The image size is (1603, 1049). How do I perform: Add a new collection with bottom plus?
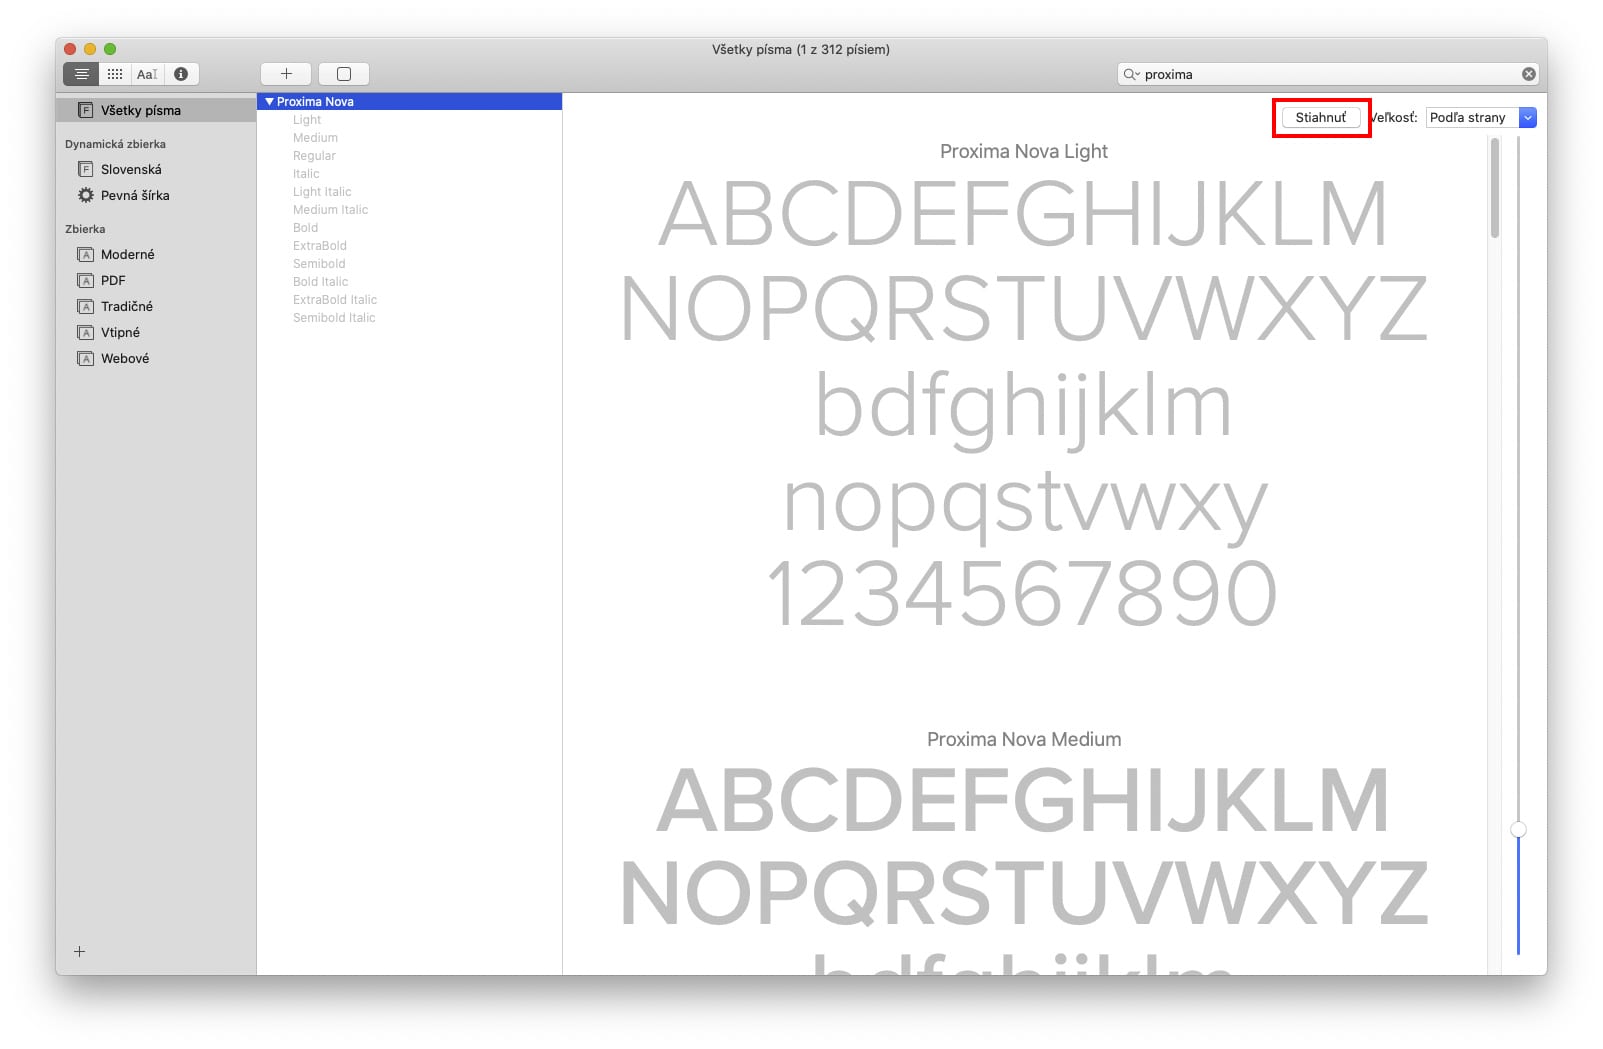[x=80, y=951]
